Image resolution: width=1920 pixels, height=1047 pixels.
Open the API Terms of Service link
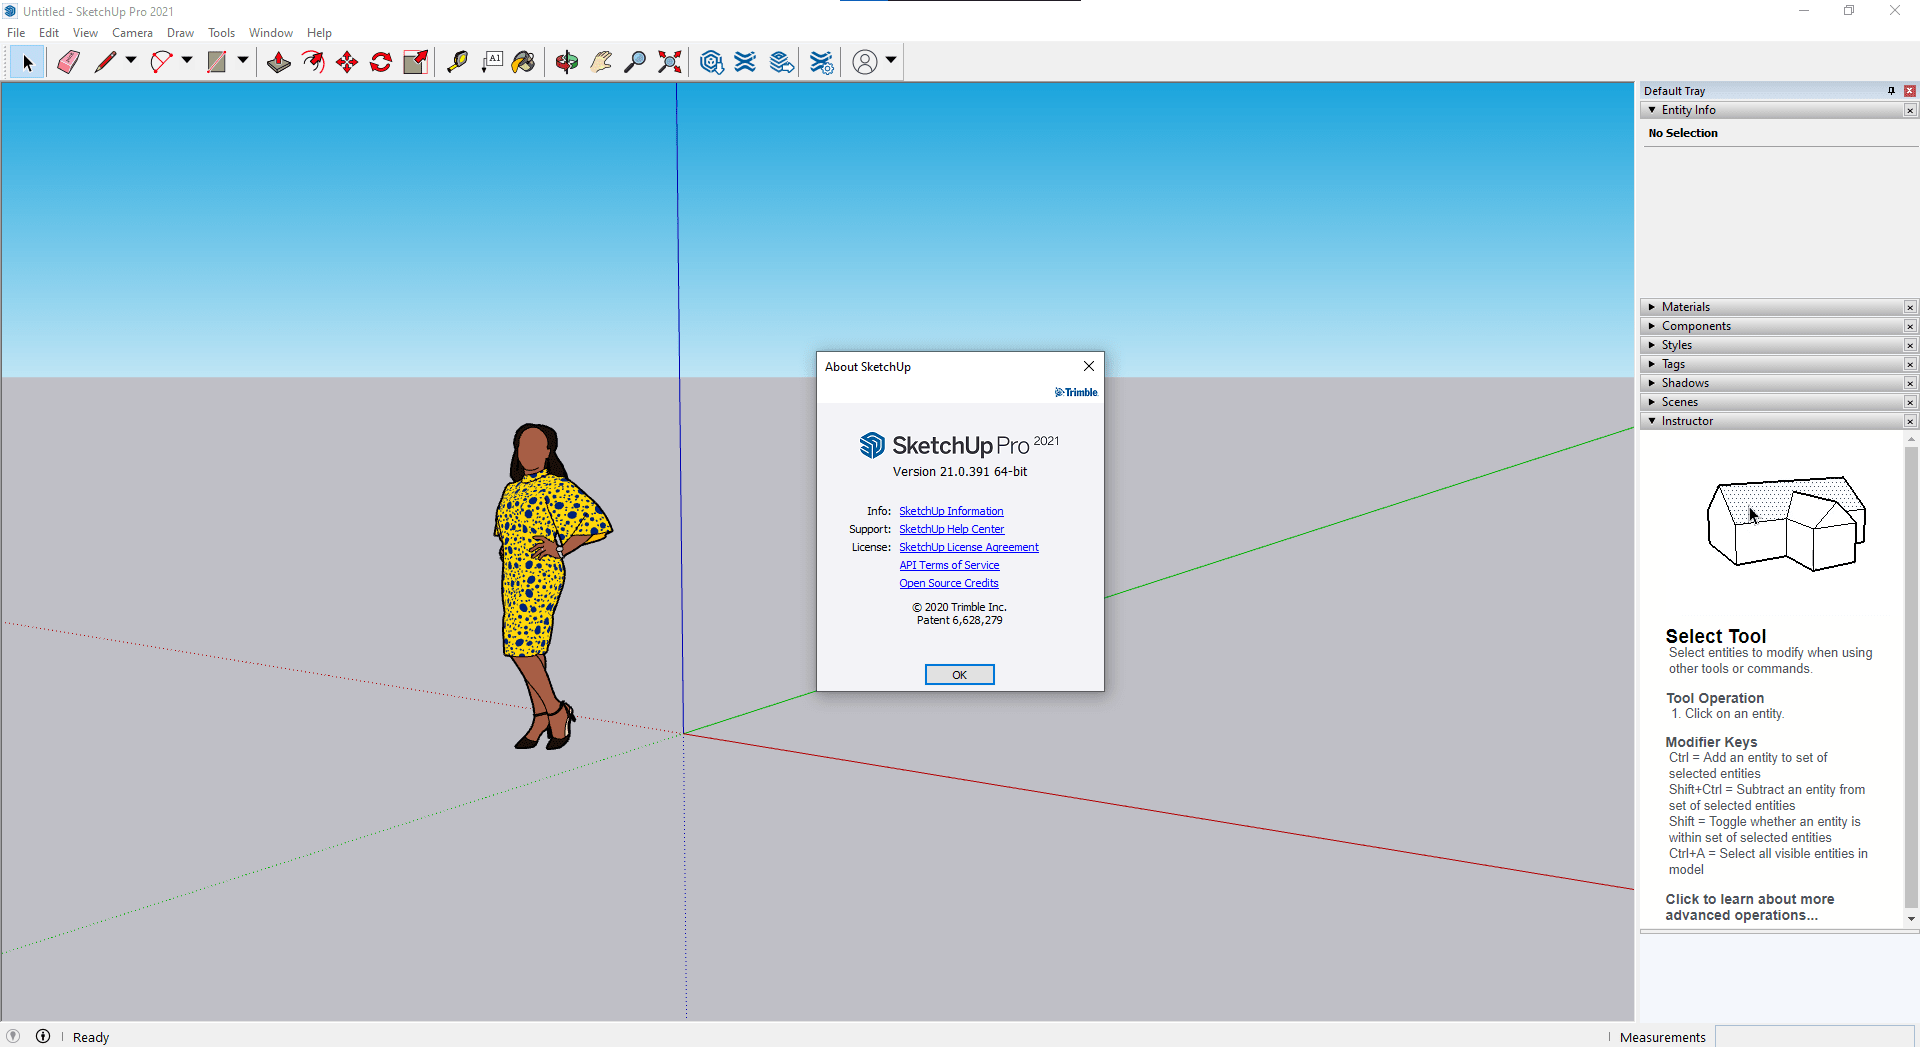point(949,565)
